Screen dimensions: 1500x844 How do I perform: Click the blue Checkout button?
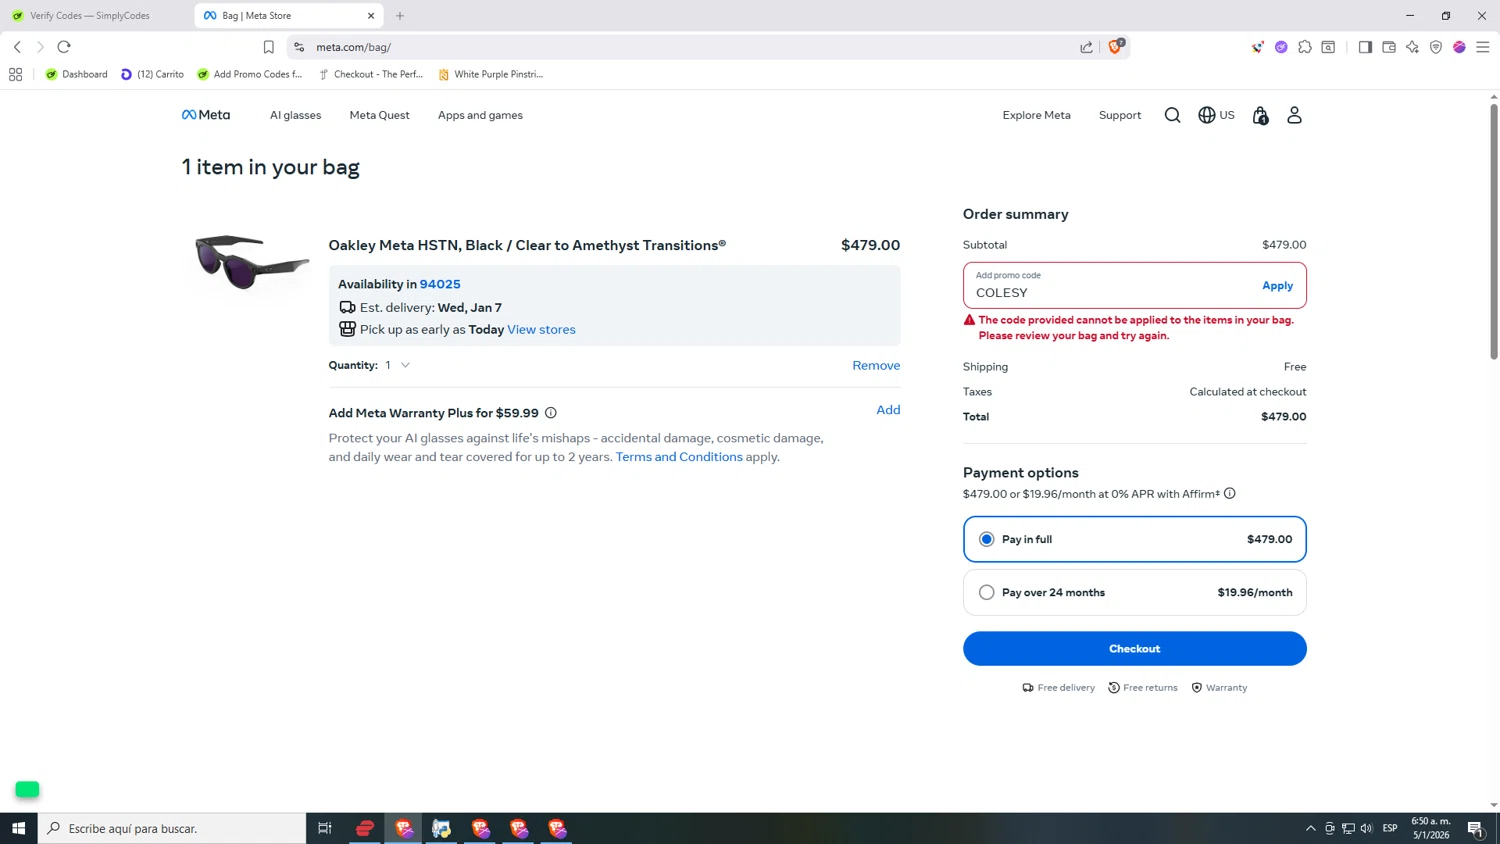(x=1134, y=648)
